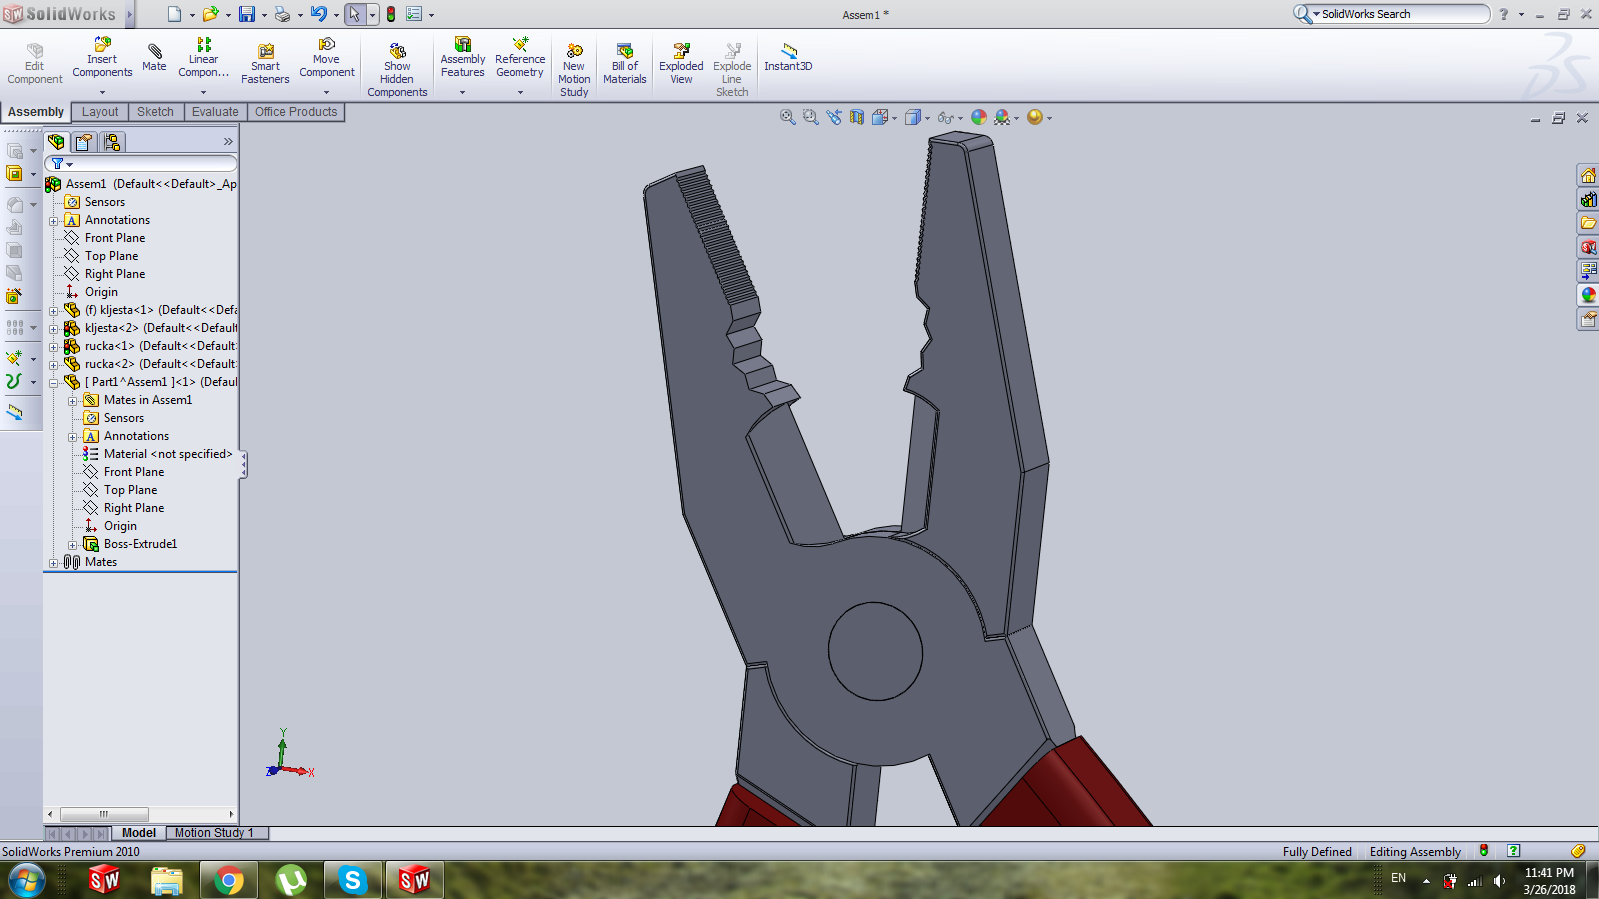Select the Model tab at the bottom
This screenshot has width=1599, height=899.
pyautogui.click(x=139, y=833)
